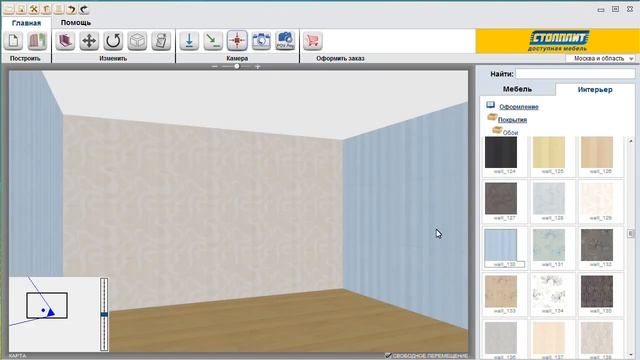640x360 pixels.
Task: Select white floral sketch wallpaper wall_134
Action: pyautogui.click(x=549, y=291)
